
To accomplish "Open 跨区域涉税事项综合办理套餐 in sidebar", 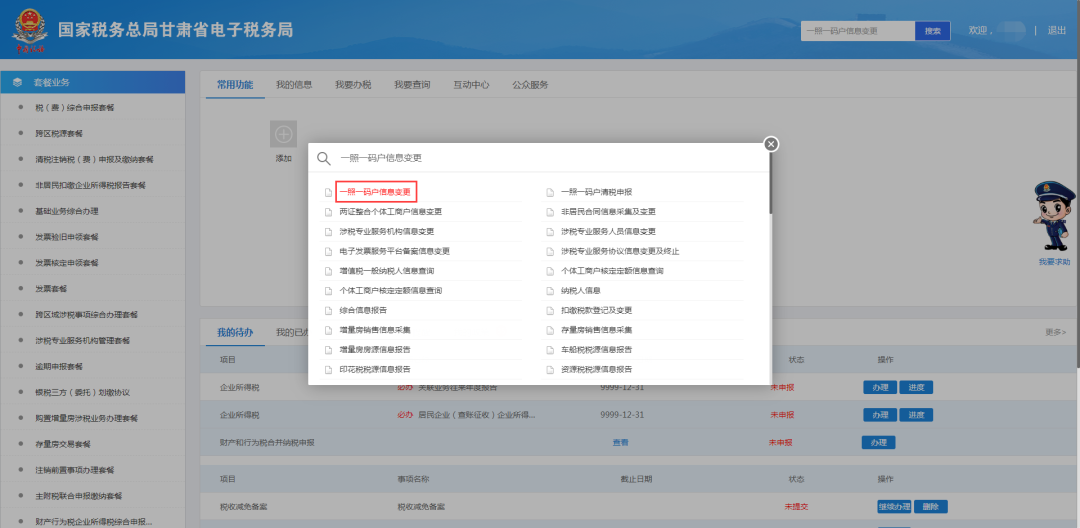I will 86,315.
